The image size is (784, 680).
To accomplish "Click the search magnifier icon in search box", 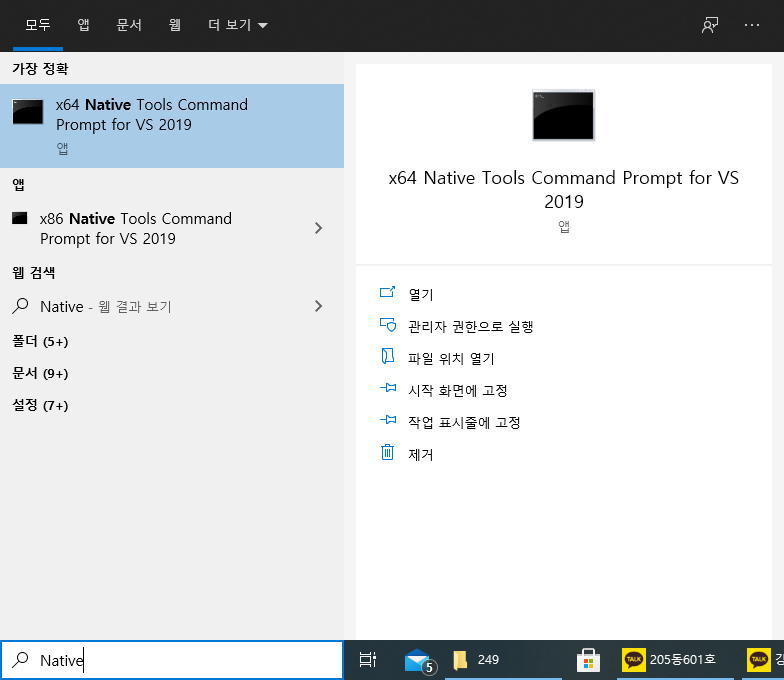I will tap(20, 660).
